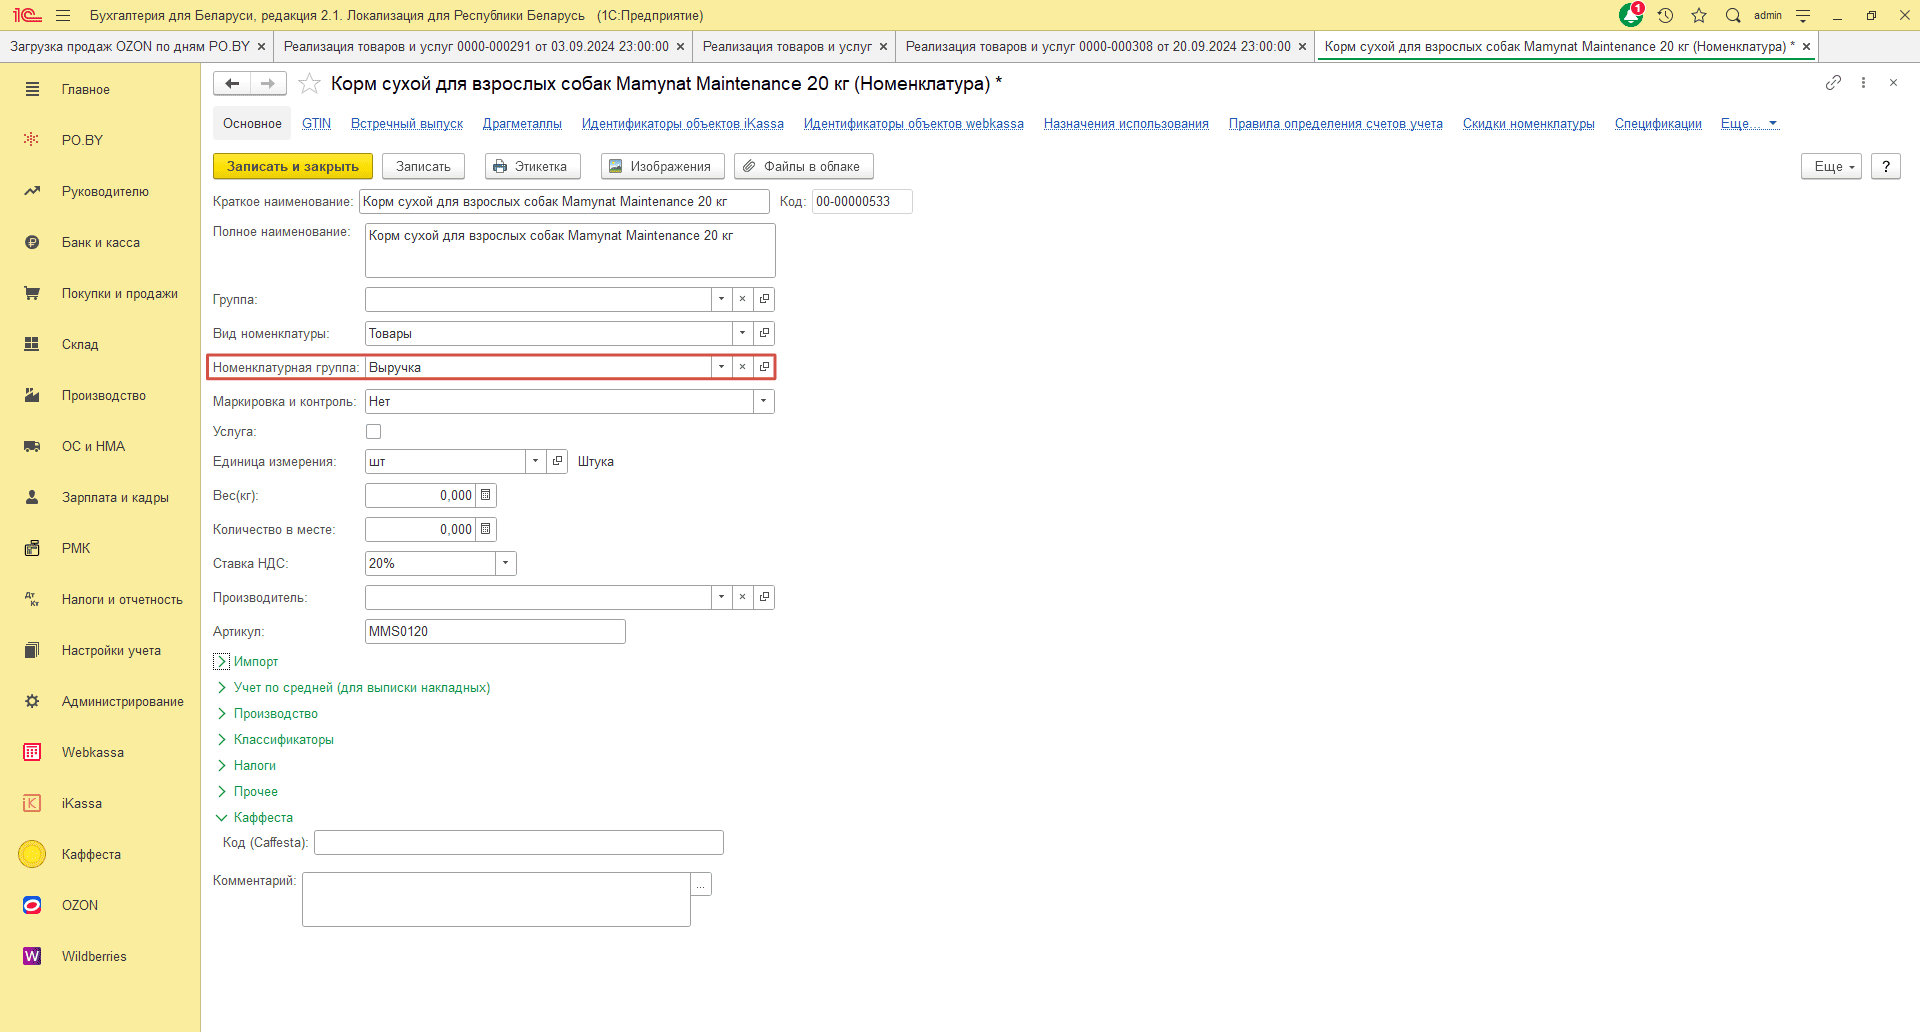Open the notifications bell icon
This screenshot has width=1920, height=1032.
(x=1631, y=15)
